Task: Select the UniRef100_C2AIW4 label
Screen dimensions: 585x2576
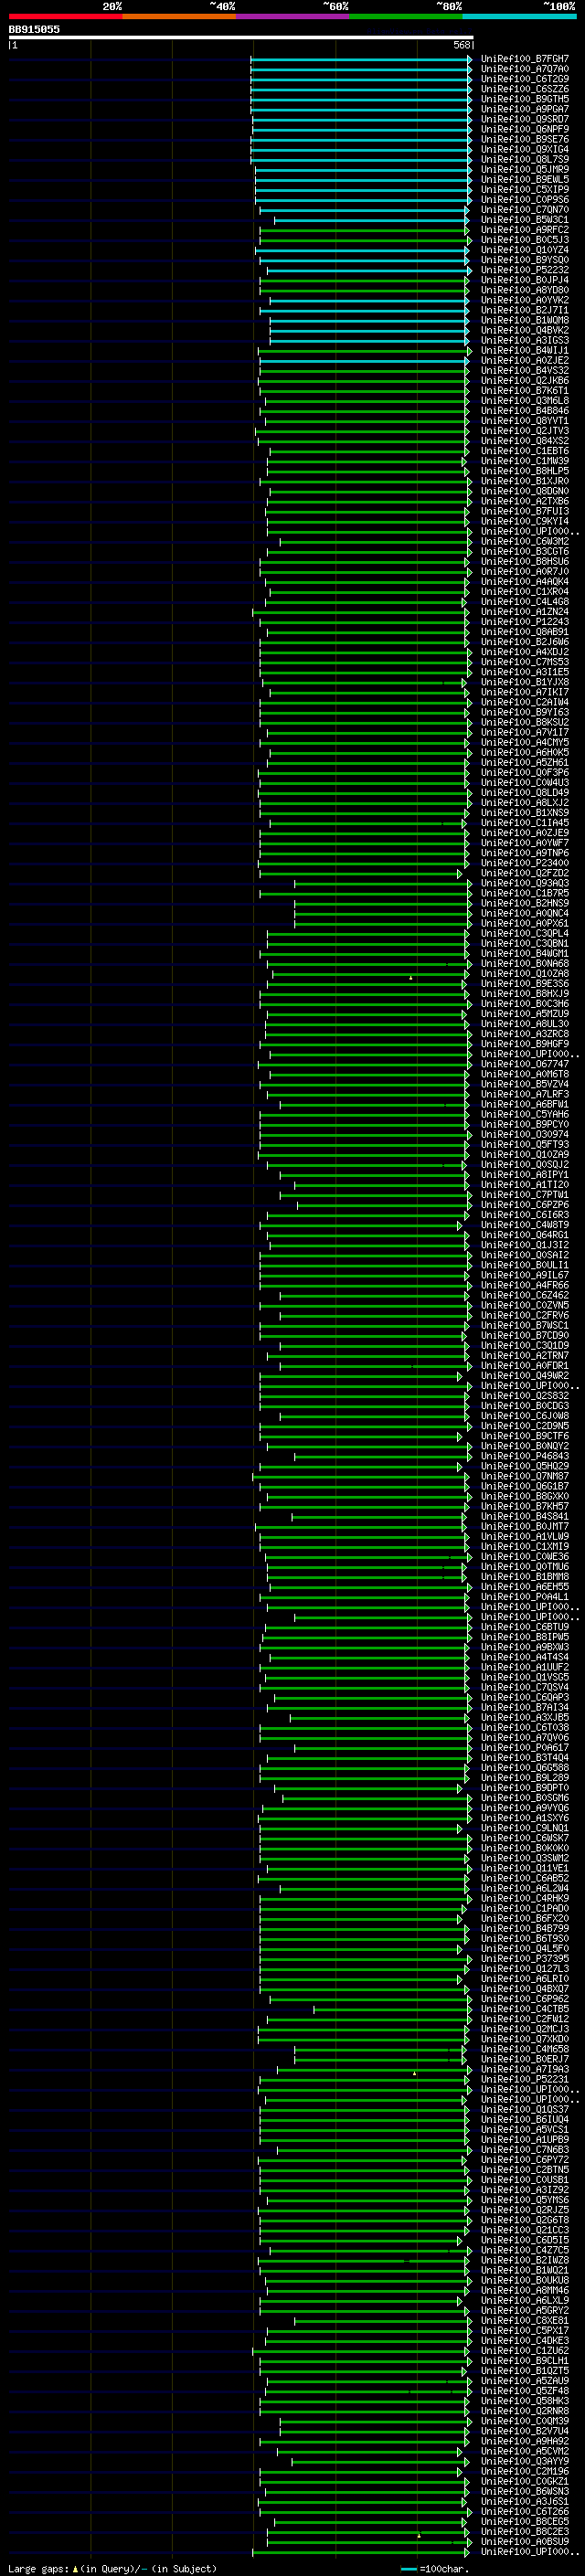Action: point(525,702)
